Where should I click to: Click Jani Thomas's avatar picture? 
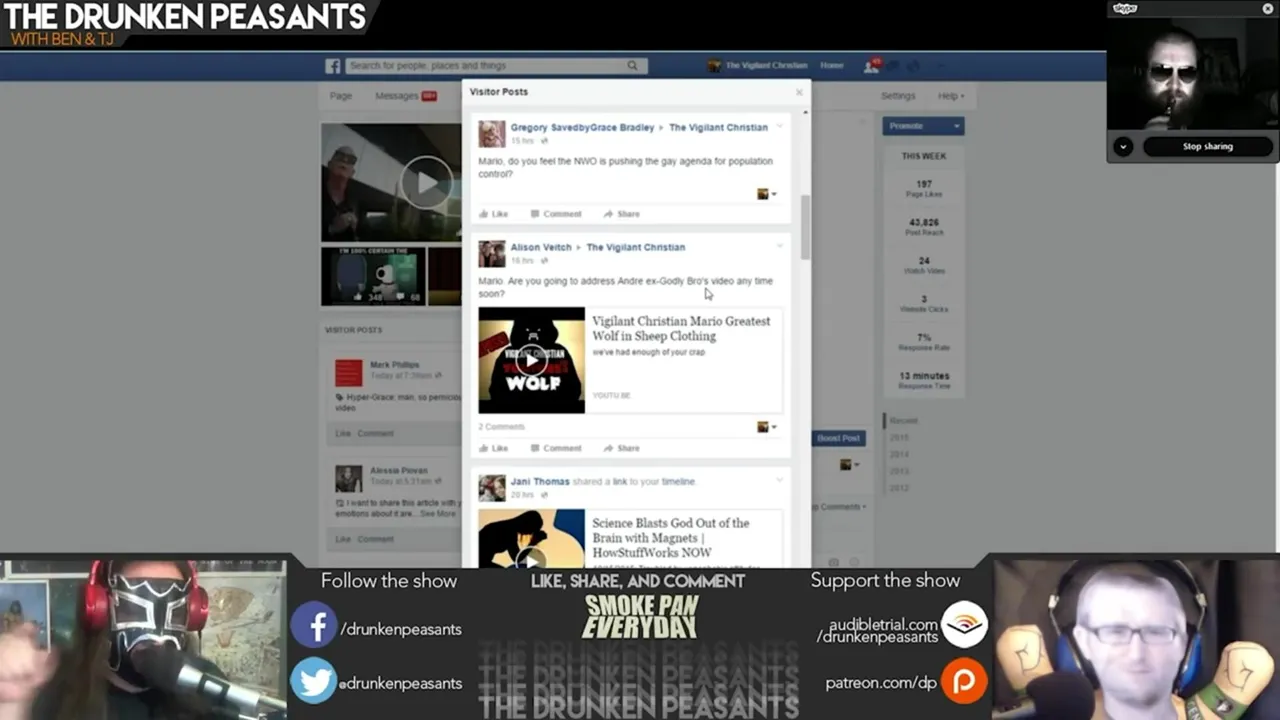pos(491,488)
